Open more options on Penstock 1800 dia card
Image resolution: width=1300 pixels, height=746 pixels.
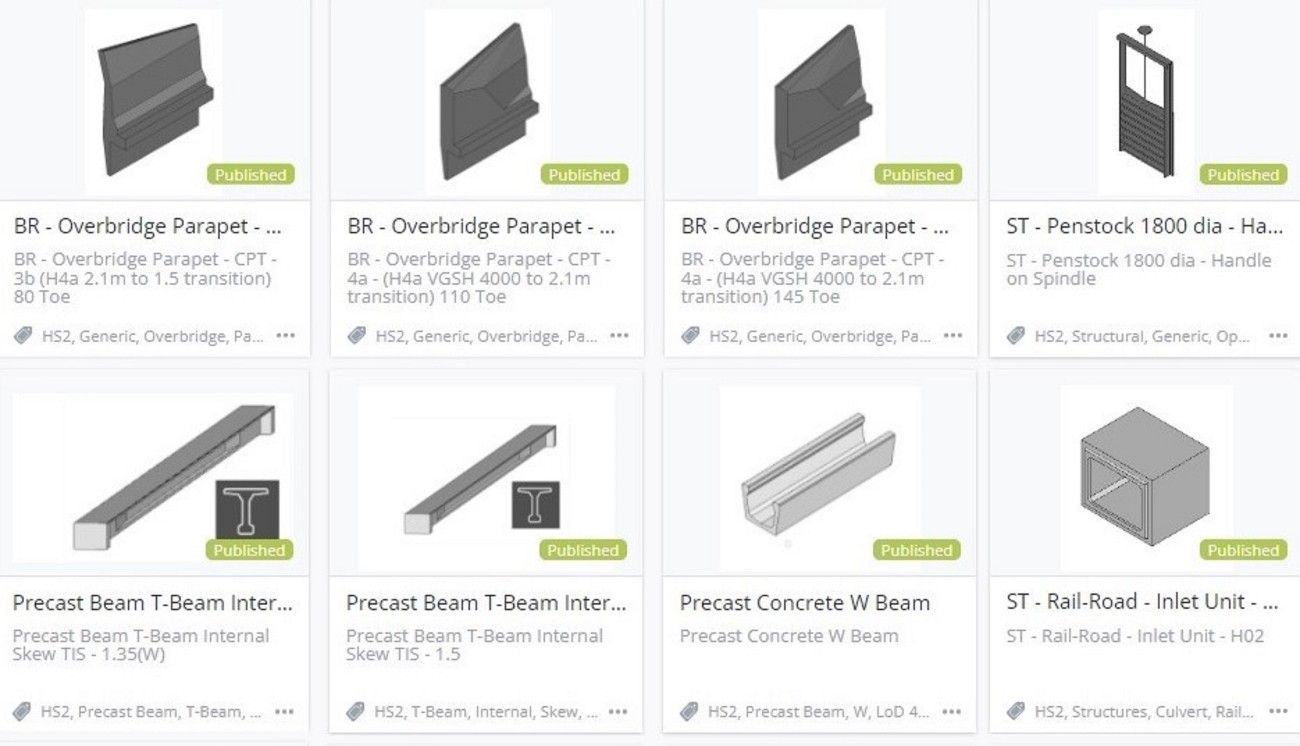[1278, 336]
